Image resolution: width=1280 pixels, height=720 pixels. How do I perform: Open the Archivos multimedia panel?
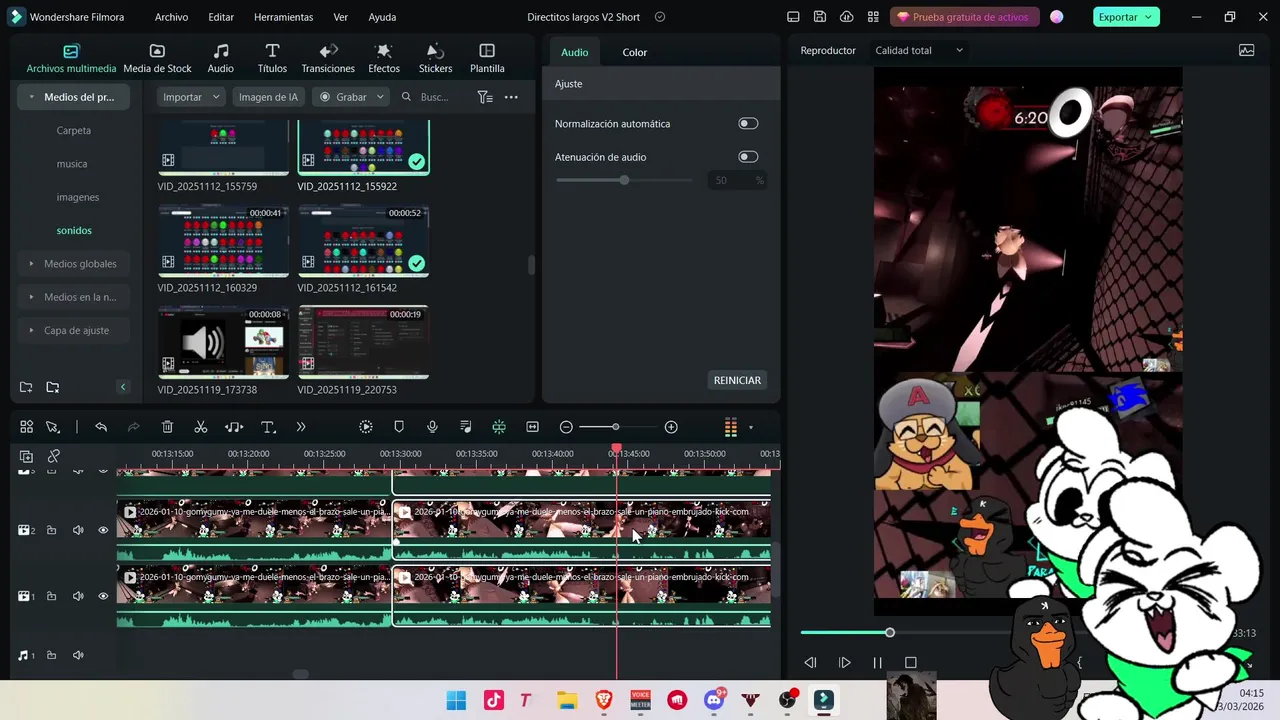[71, 59]
